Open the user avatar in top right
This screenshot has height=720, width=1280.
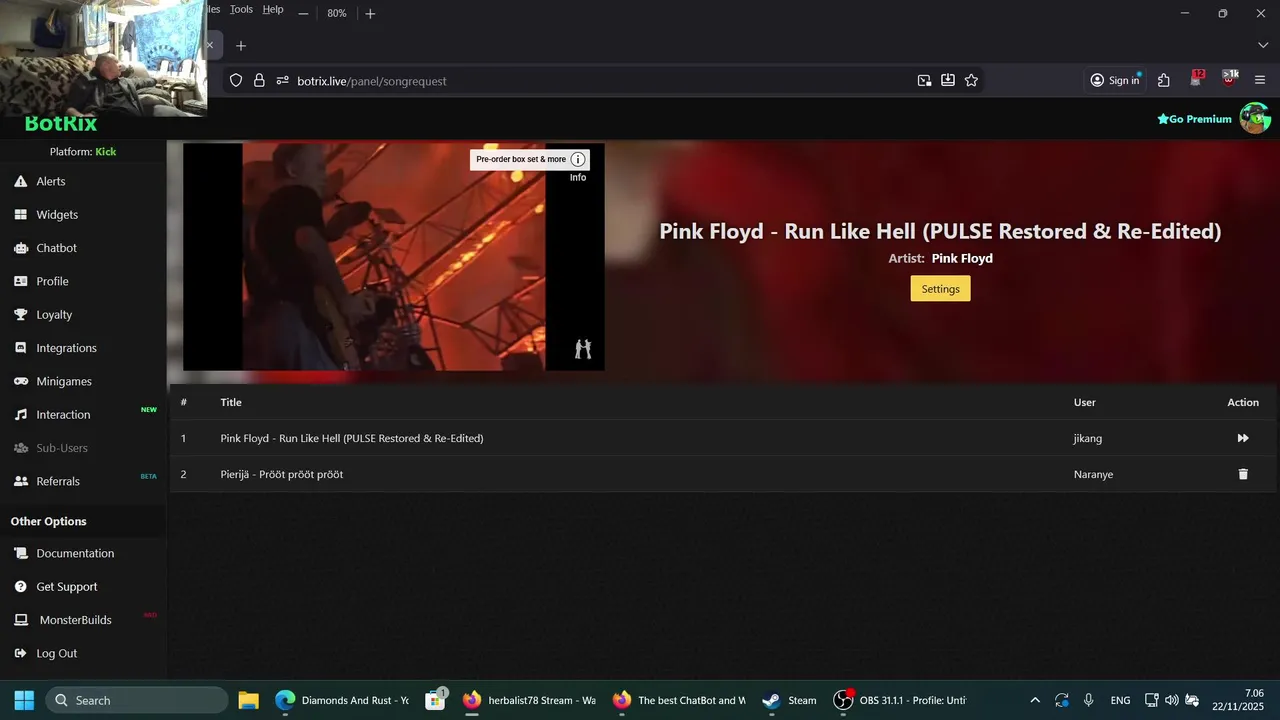(x=1255, y=118)
